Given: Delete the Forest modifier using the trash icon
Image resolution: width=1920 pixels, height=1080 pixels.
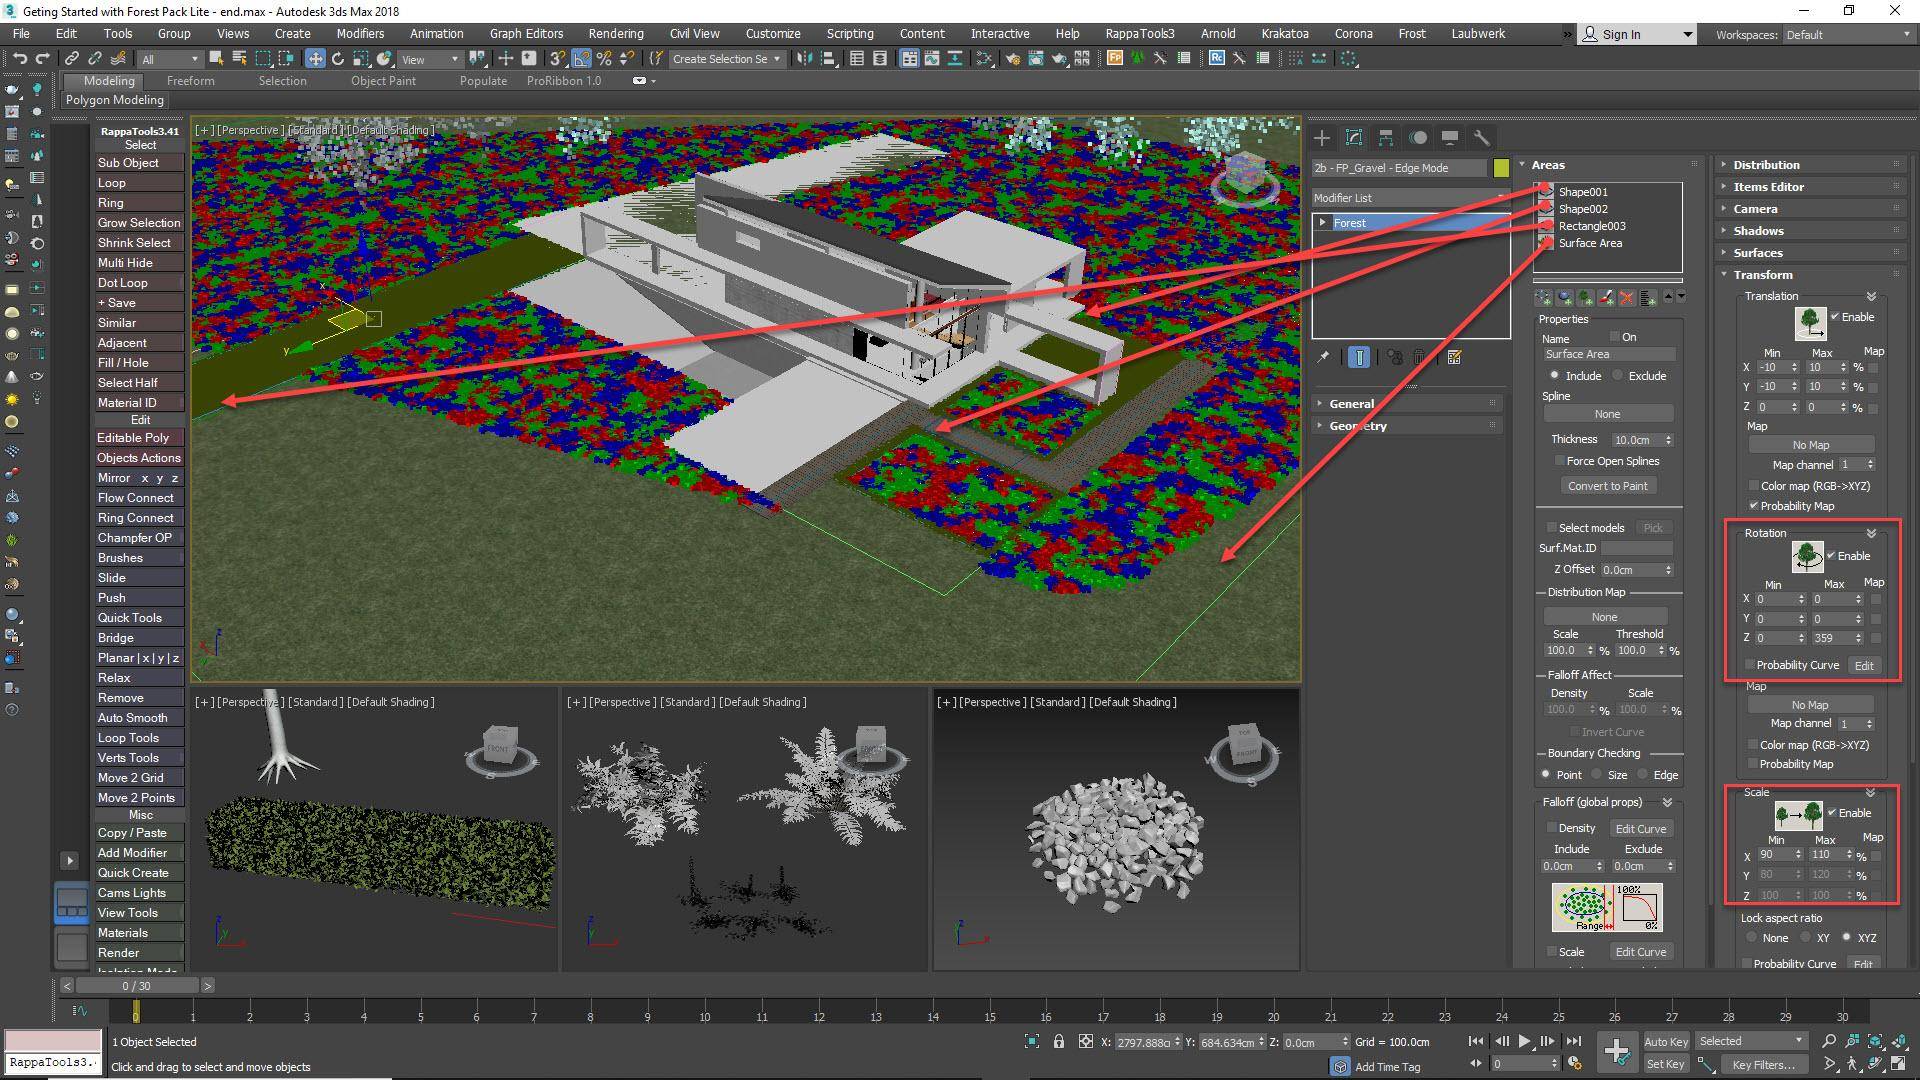Looking at the screenshot, I should point(1420,357).
